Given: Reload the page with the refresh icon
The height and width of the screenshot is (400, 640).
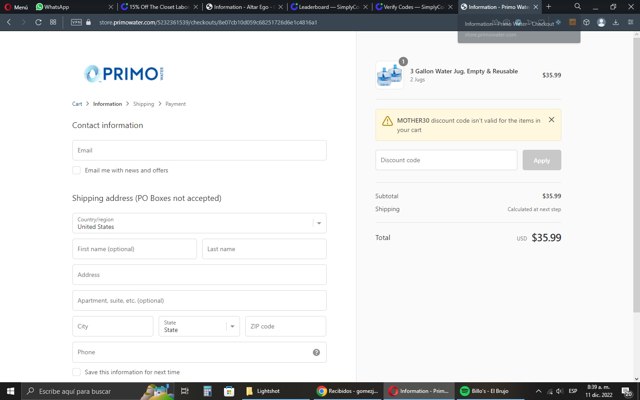Looking at the screenshot, I should coord(38,22).
